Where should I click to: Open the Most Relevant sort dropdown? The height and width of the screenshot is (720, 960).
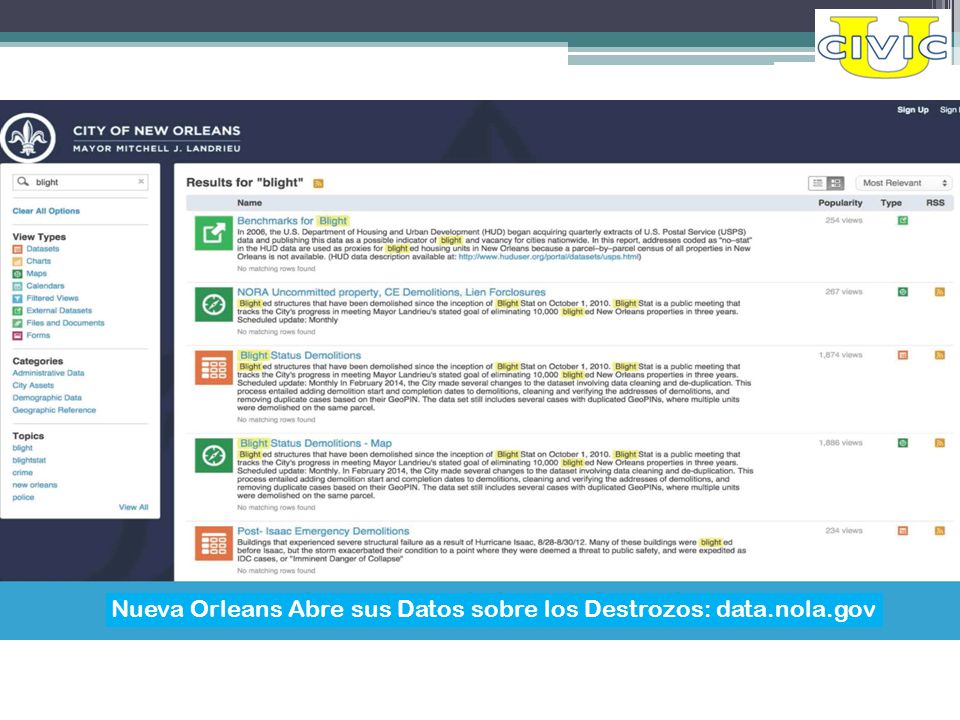[904, 183]
